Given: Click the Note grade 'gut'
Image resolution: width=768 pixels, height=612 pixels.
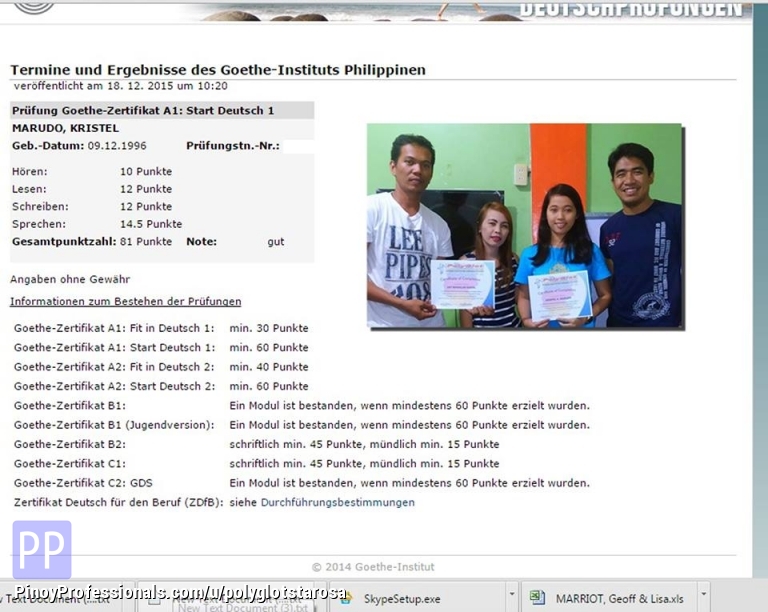Looking at the screenshot, I should pyautogui.click(x=276, y=242).
